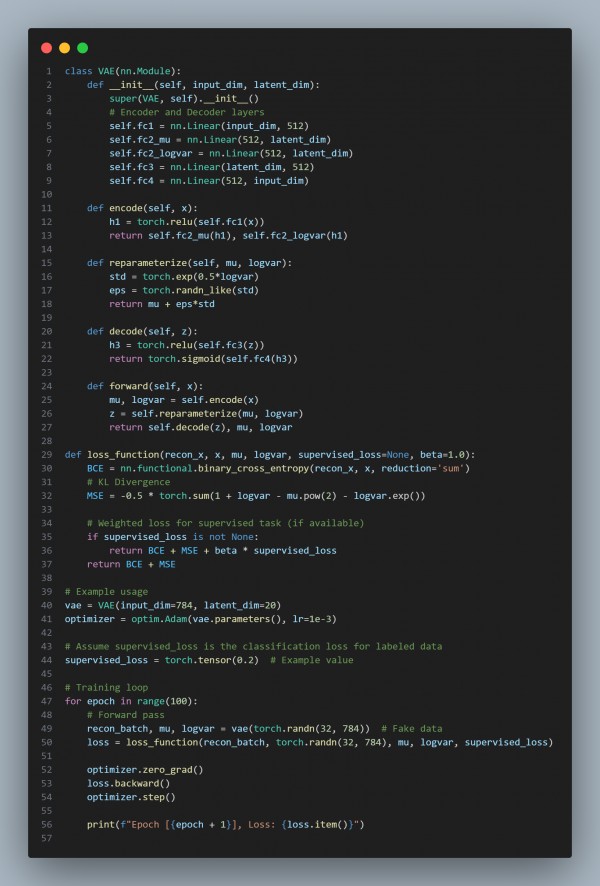Click the "# Training loop" comment
Image resolution: width=600 pixels, height=886 pixels.
pyautogui.click(x=106, y=688)
